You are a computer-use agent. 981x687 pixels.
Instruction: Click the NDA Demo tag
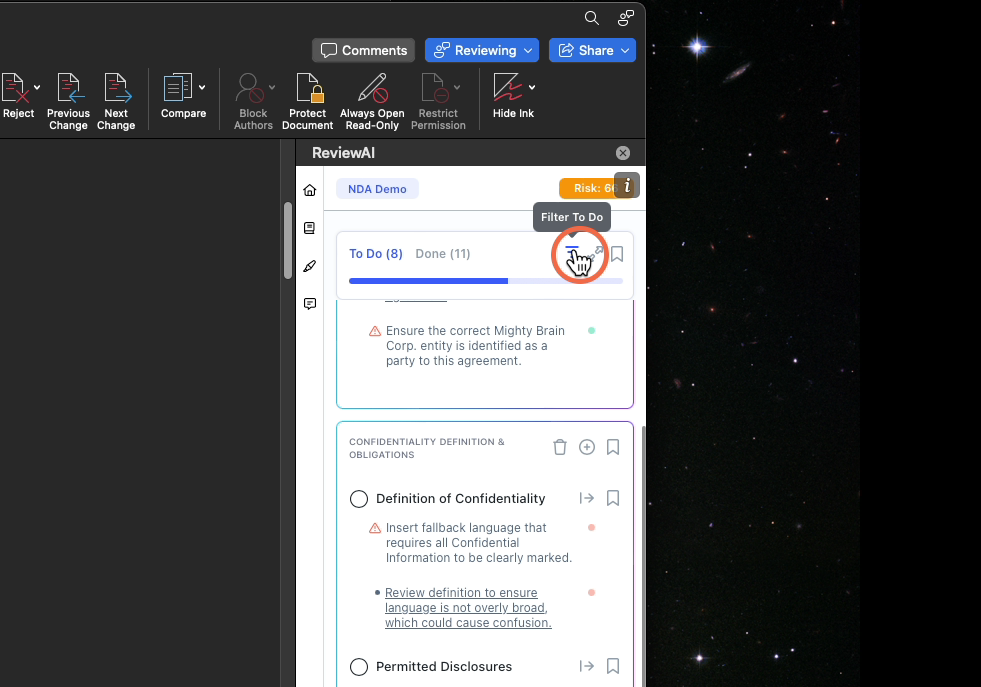tap(377, 189)
